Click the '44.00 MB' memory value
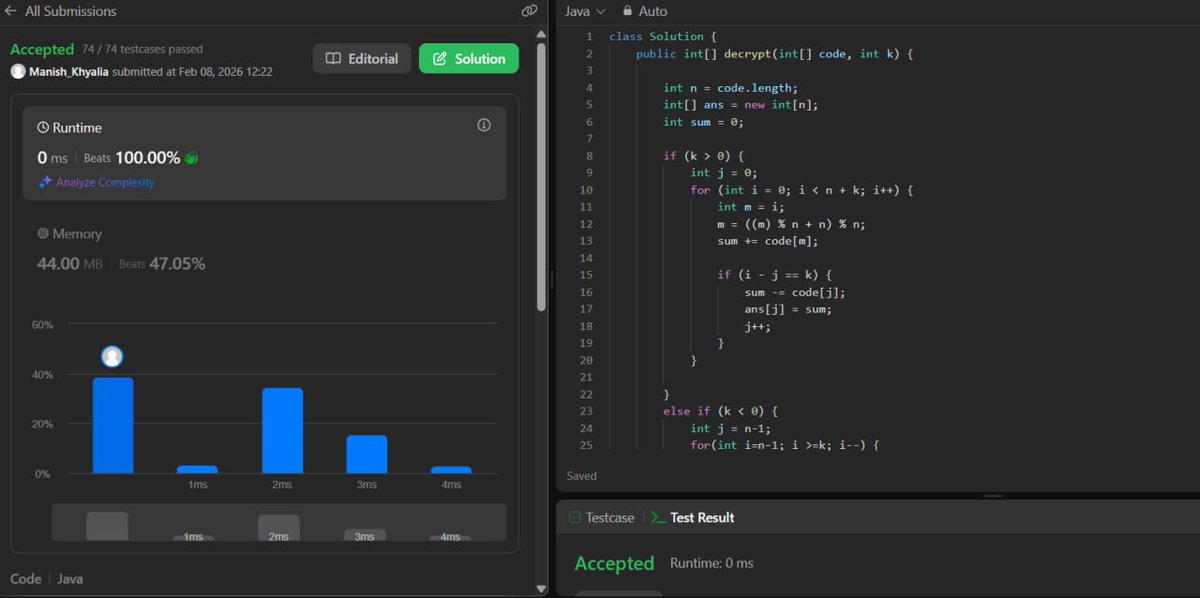Viewport: 1200px width, 598px height. coord(69,264)
